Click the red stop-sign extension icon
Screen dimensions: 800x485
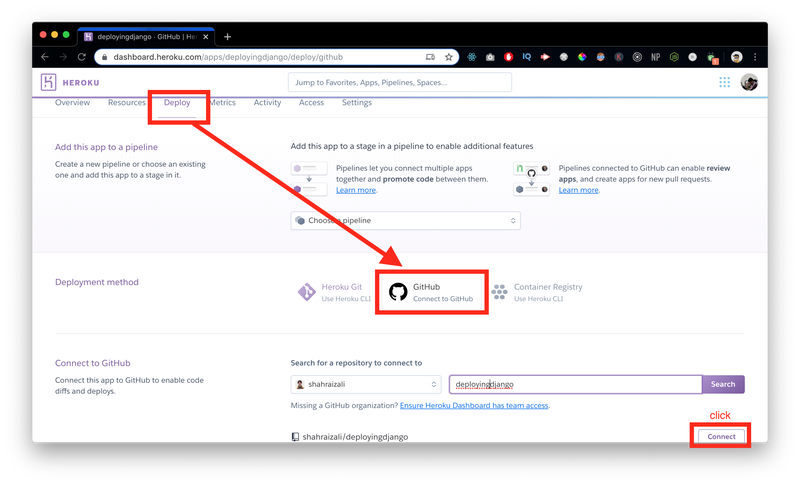coord(508,57)
